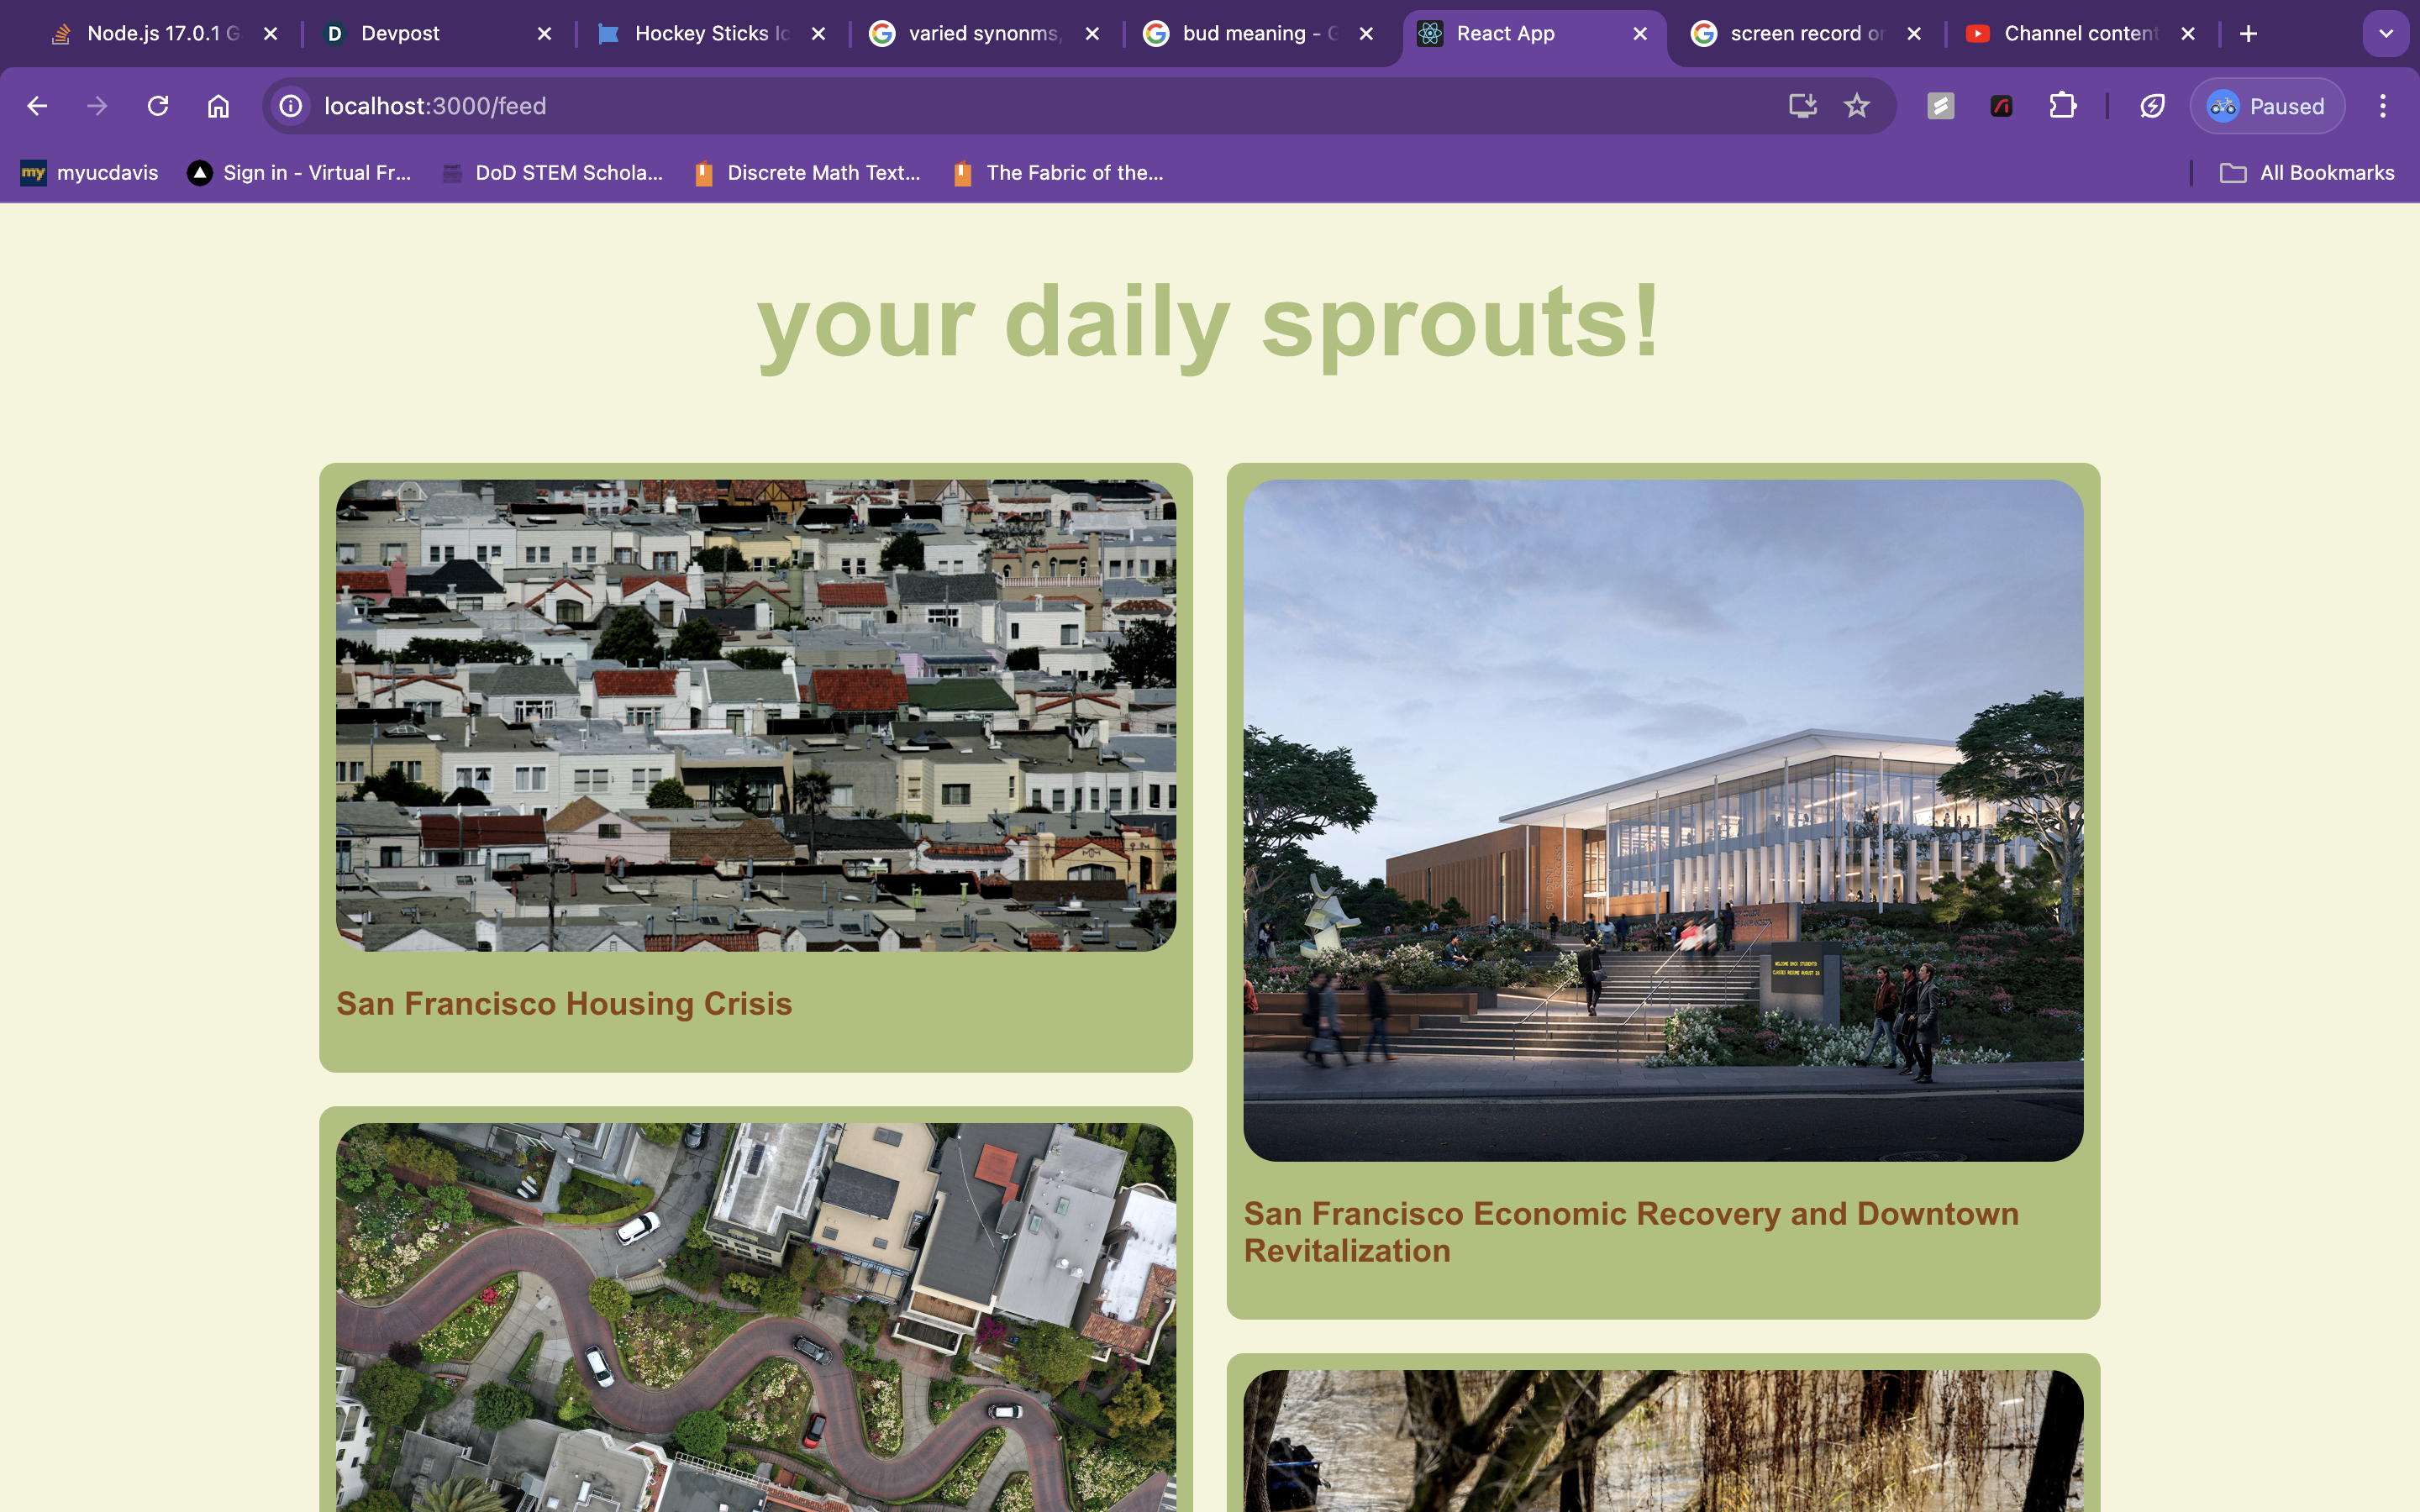
Task: Click the install app icon in address bar
Action: click(1802, 106)
